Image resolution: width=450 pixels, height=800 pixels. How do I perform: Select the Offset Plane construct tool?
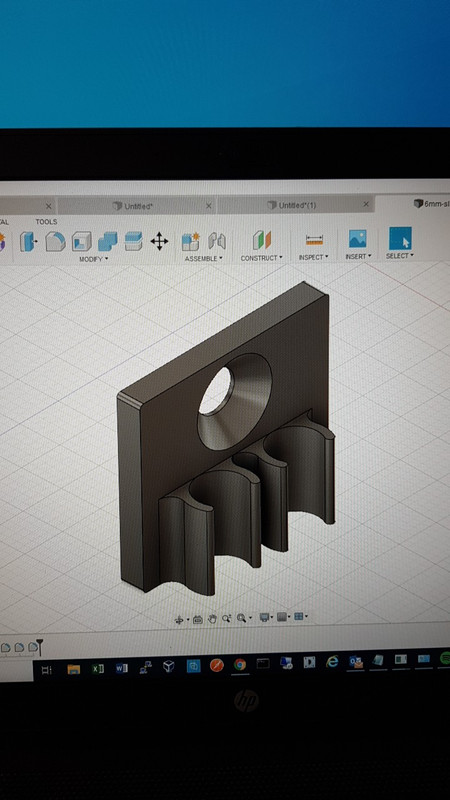point(262,240)
